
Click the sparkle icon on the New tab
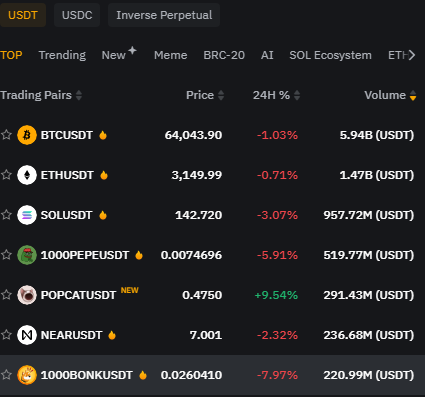coord(132,50)
